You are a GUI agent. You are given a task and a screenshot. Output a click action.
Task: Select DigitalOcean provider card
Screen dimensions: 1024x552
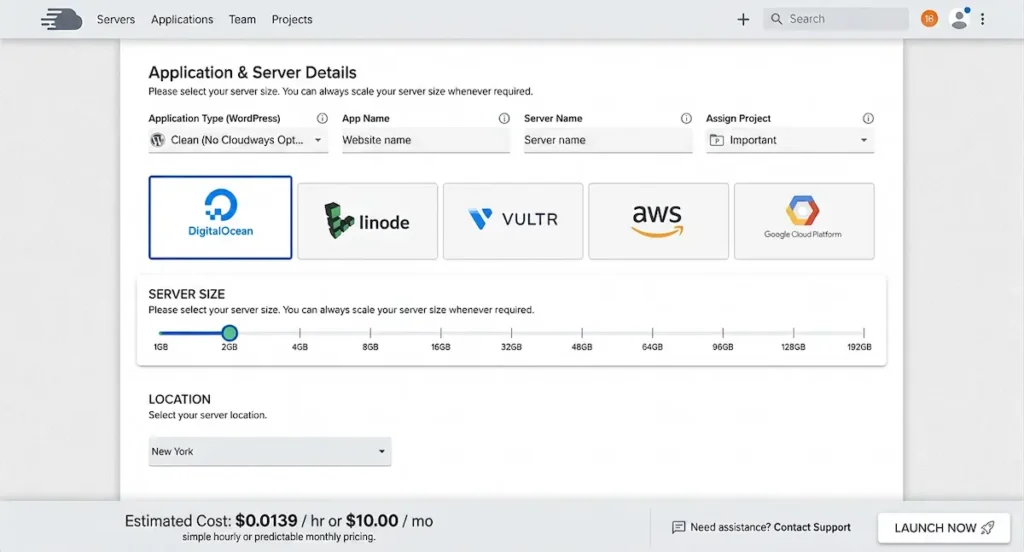tap(220, 218)
